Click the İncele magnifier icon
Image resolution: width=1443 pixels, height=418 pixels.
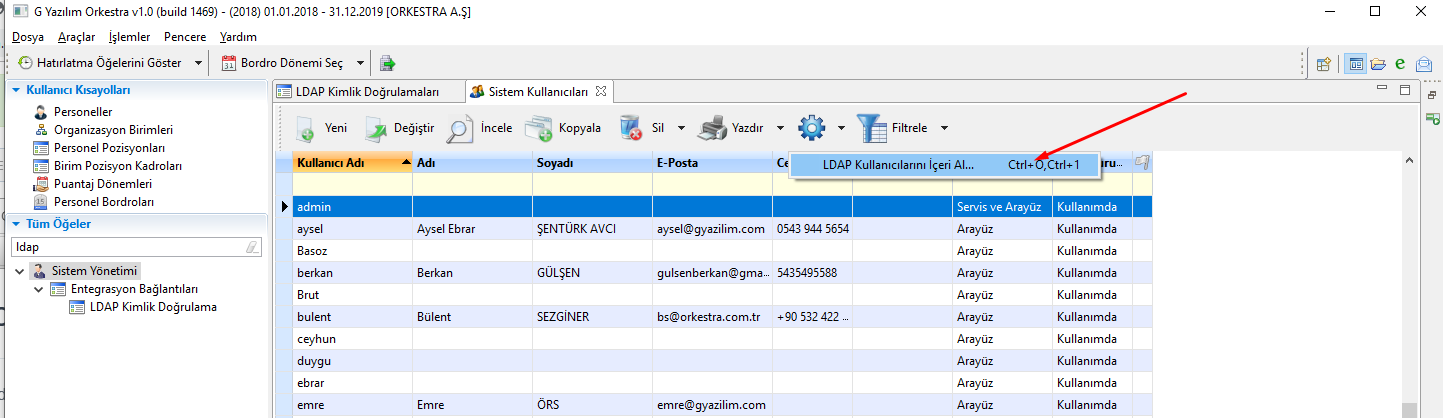460,128
